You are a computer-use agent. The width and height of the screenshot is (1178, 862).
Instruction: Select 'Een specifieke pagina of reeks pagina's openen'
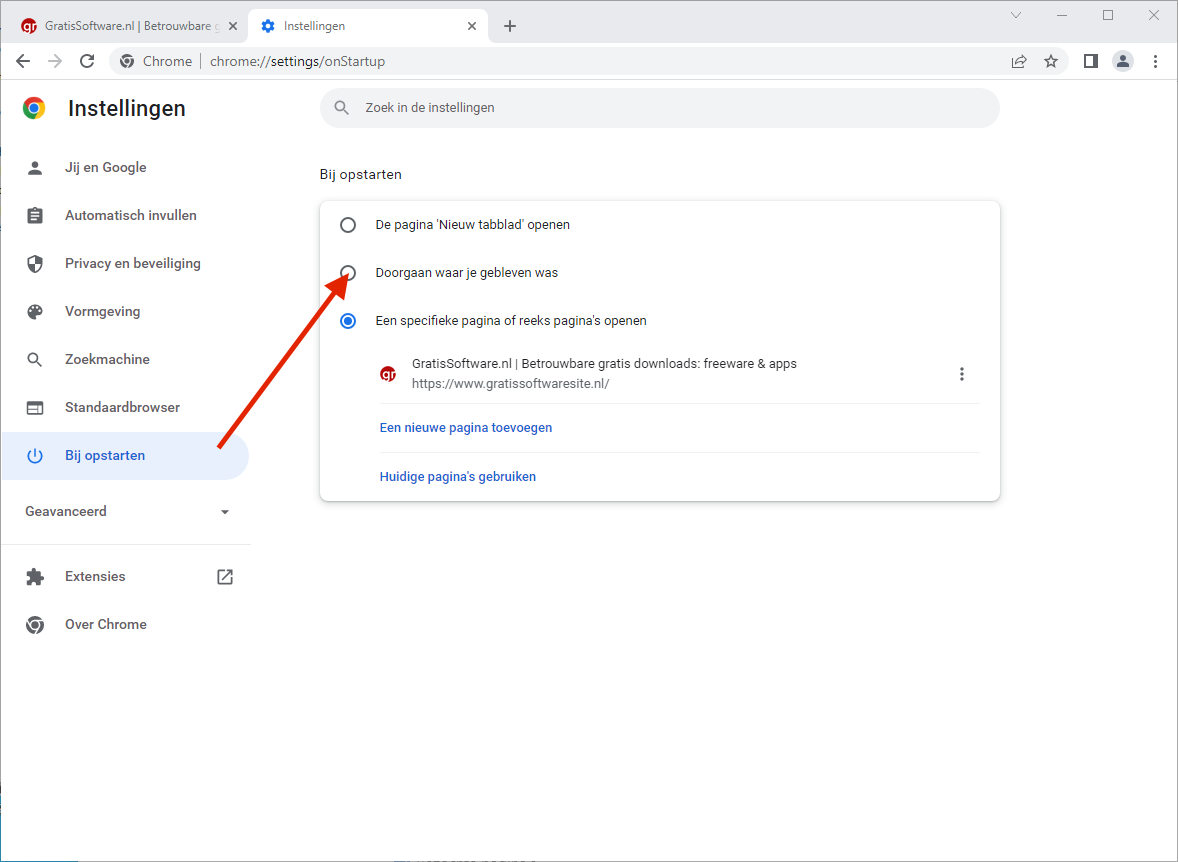click(348, 321)
